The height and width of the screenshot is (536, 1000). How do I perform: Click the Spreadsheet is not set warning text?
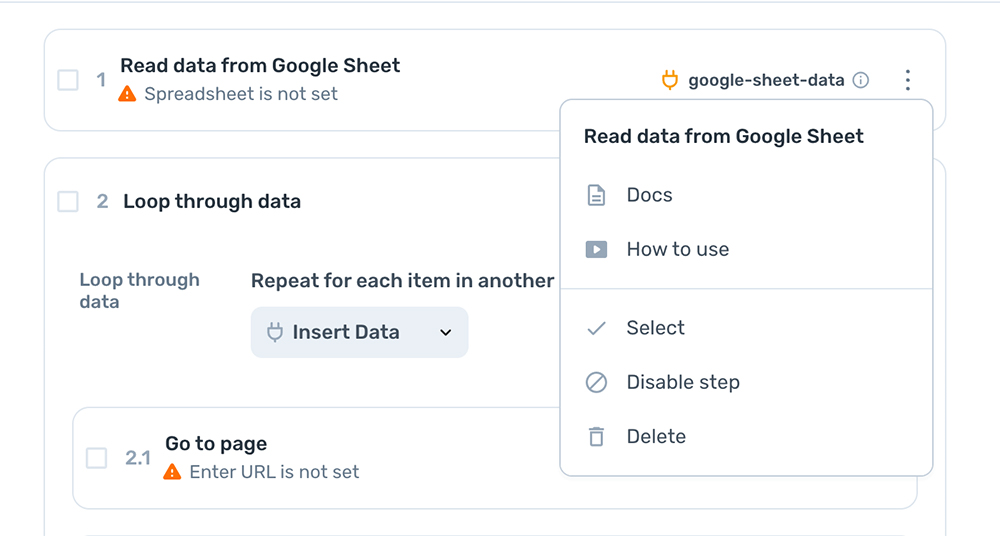coord(241,94)
